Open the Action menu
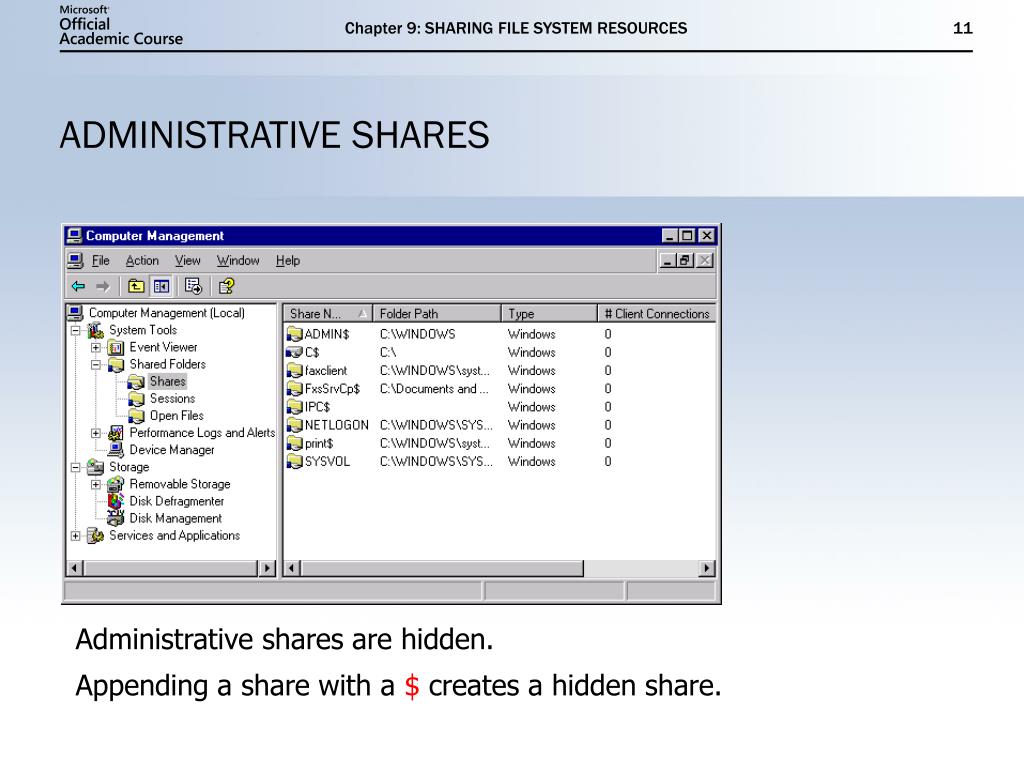Image resolution: width=1024 pixels, height=768 pixels. (142, 261)
